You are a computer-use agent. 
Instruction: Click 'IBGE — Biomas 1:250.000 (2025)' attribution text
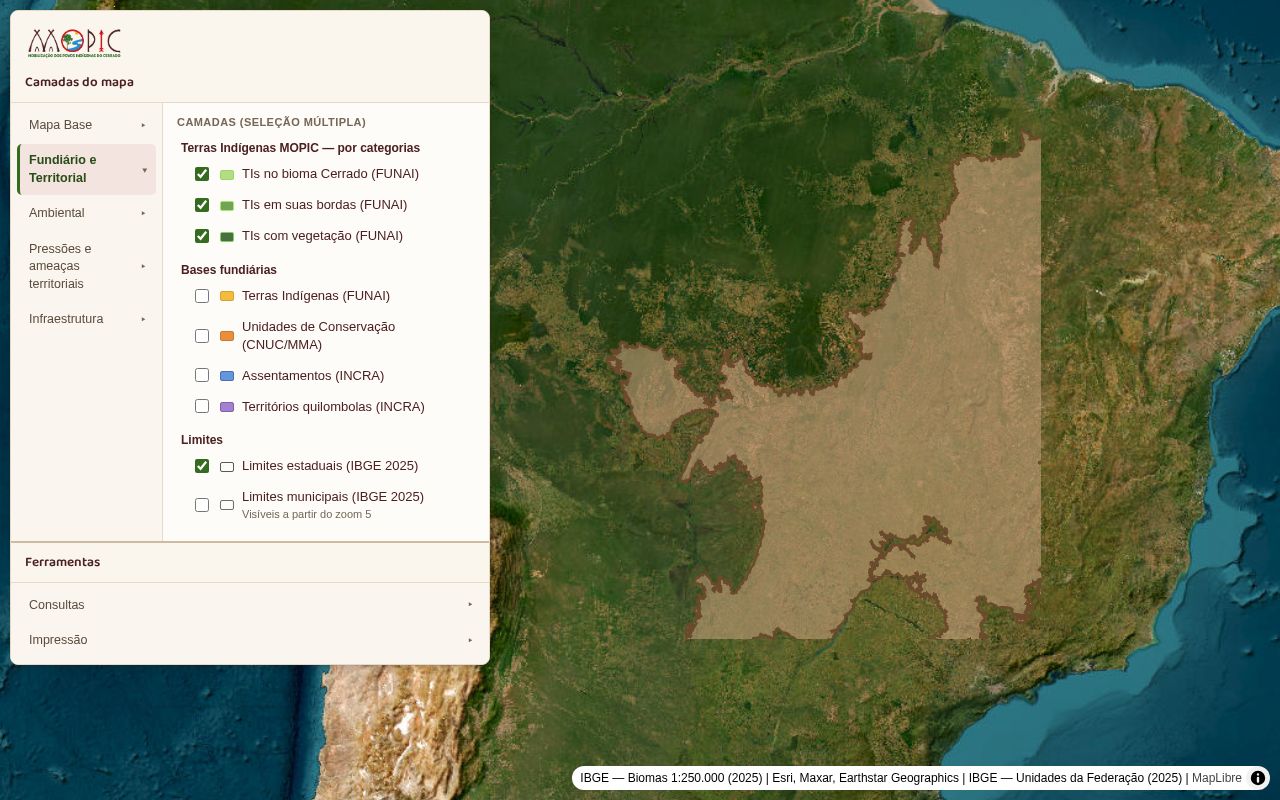(x=671, y=778)
